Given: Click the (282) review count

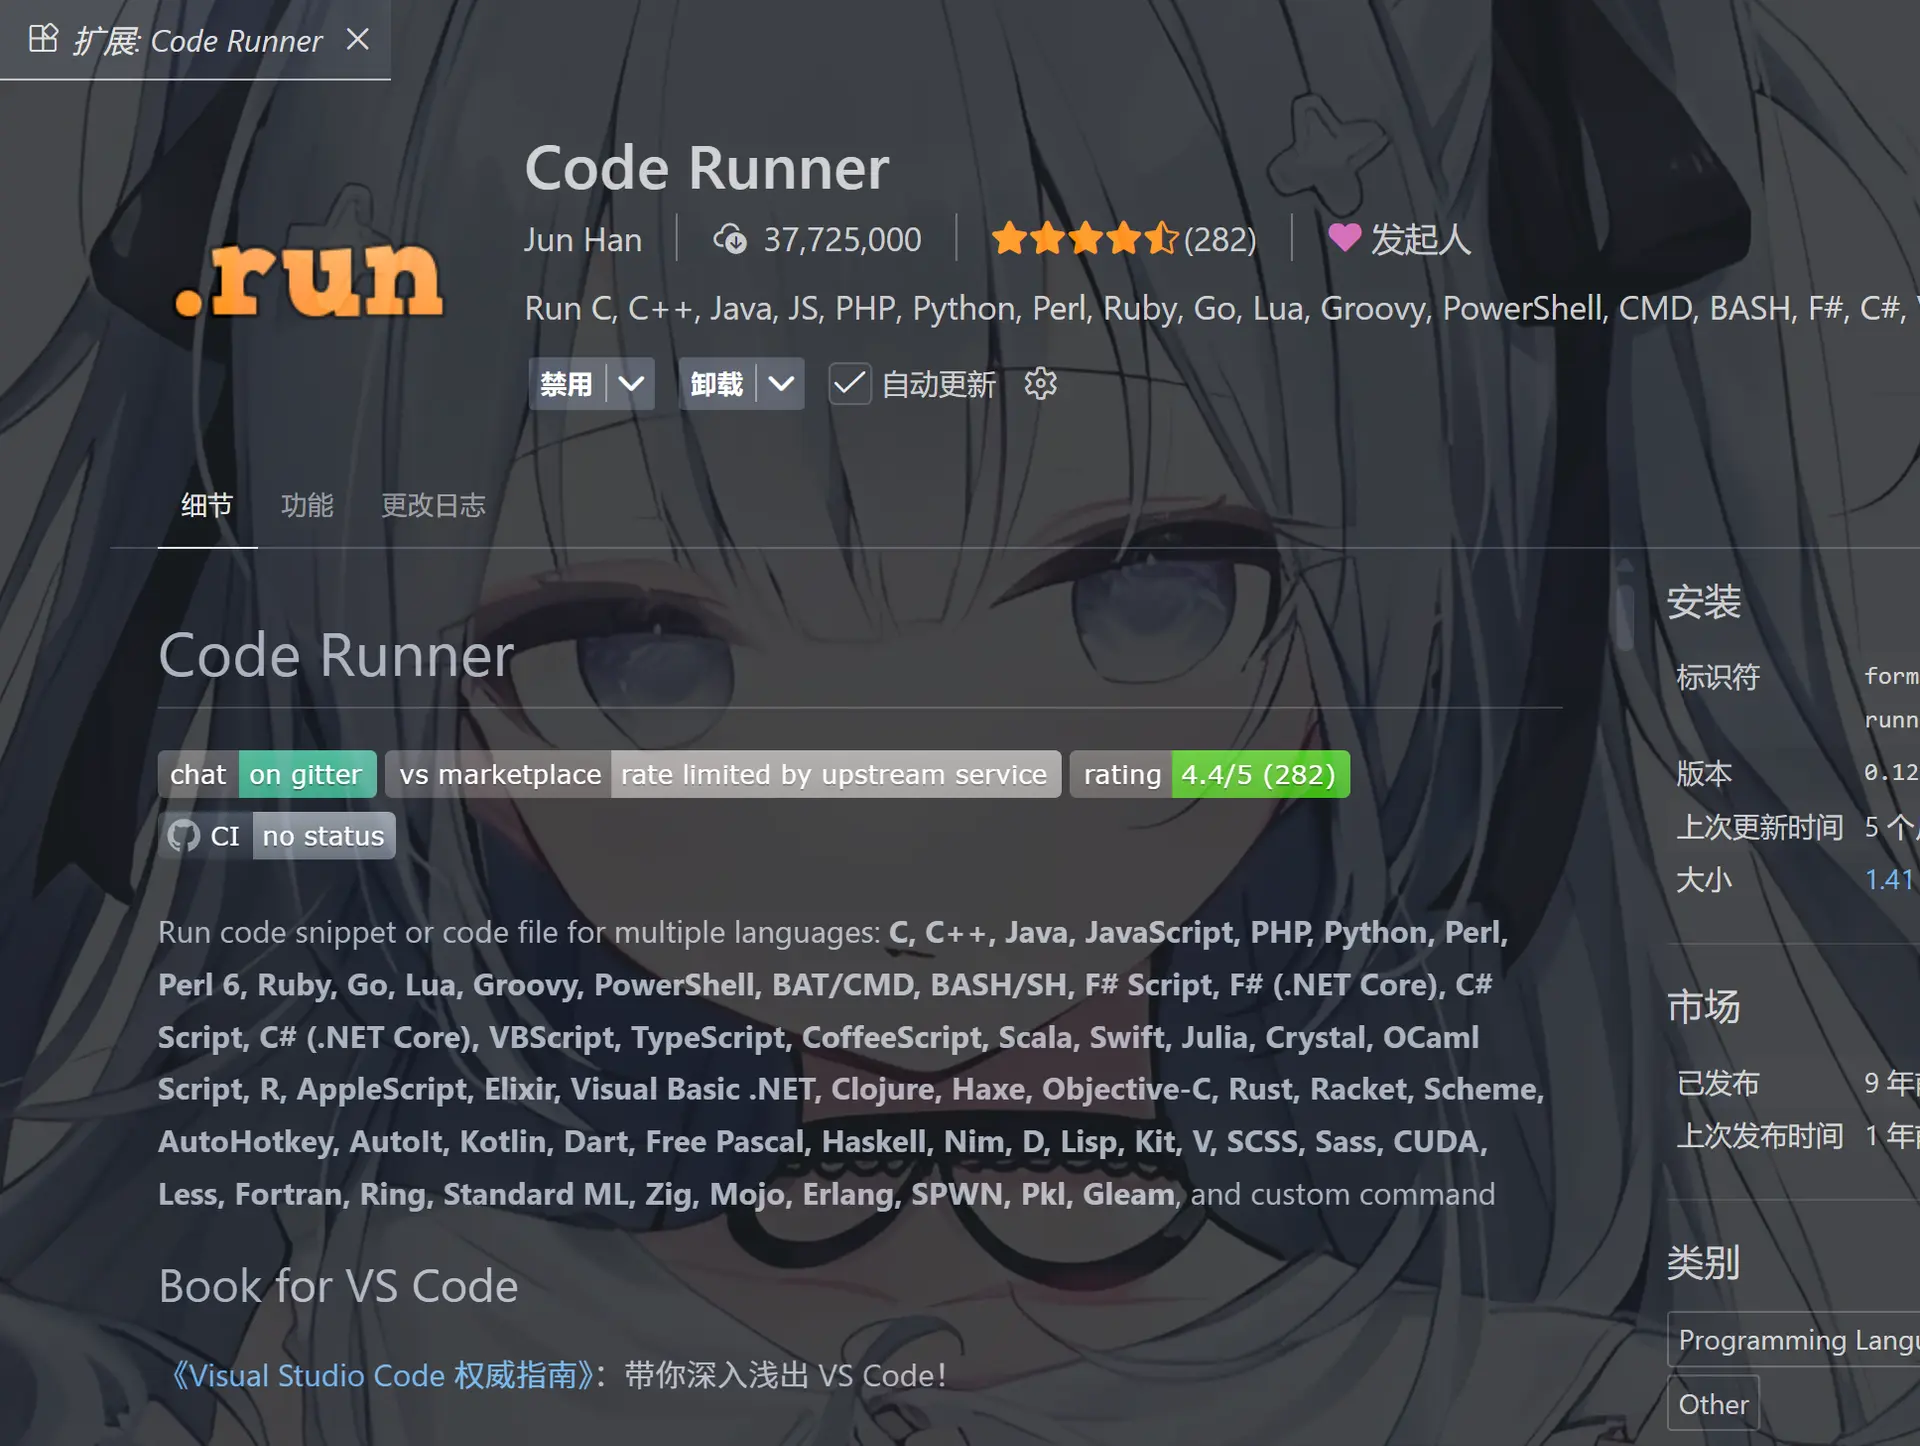Looking at the screenshot, I should (1220, 239).
